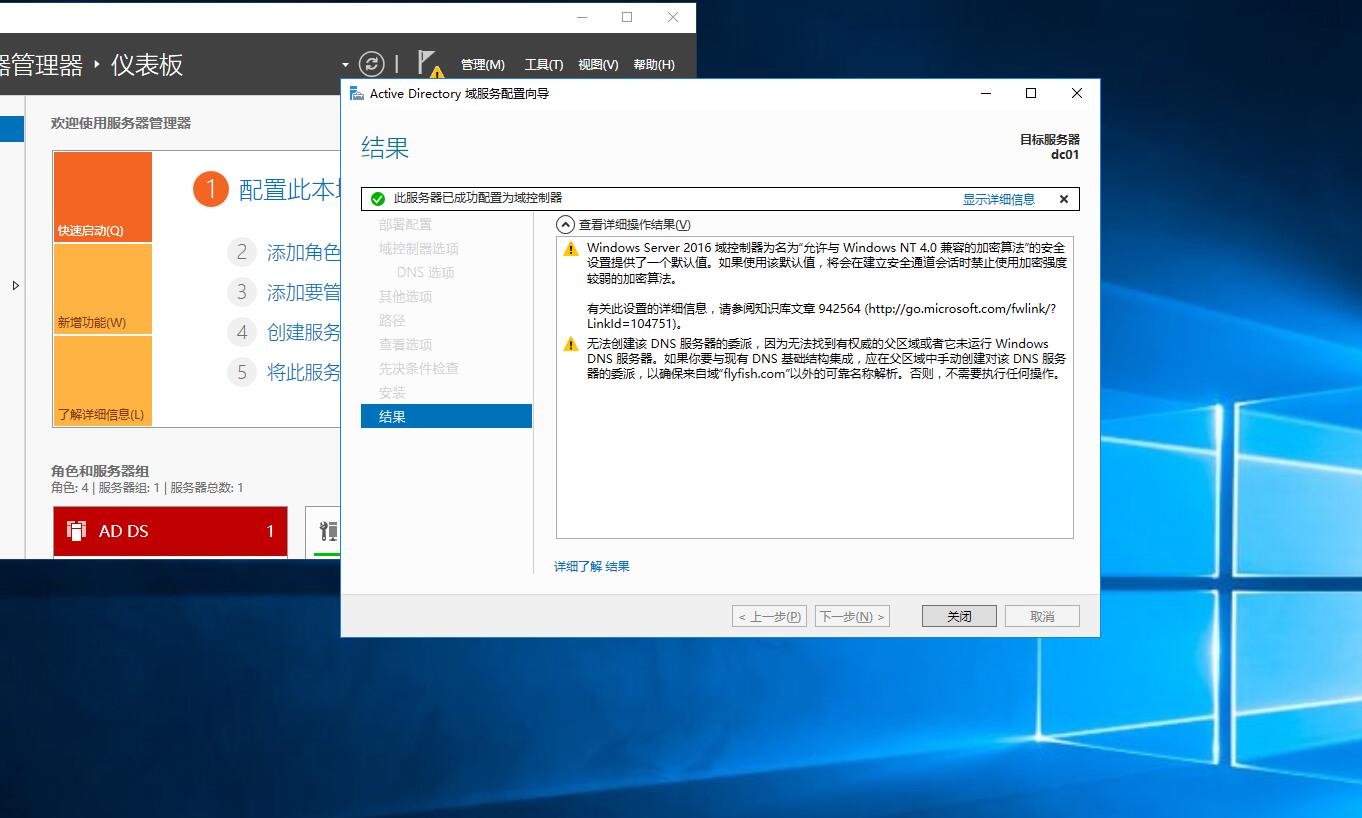The width and height of the screenshot is (1362, 818).
Task: Select 部署配置 in wizard sidebar
Action: pos(405,224)
